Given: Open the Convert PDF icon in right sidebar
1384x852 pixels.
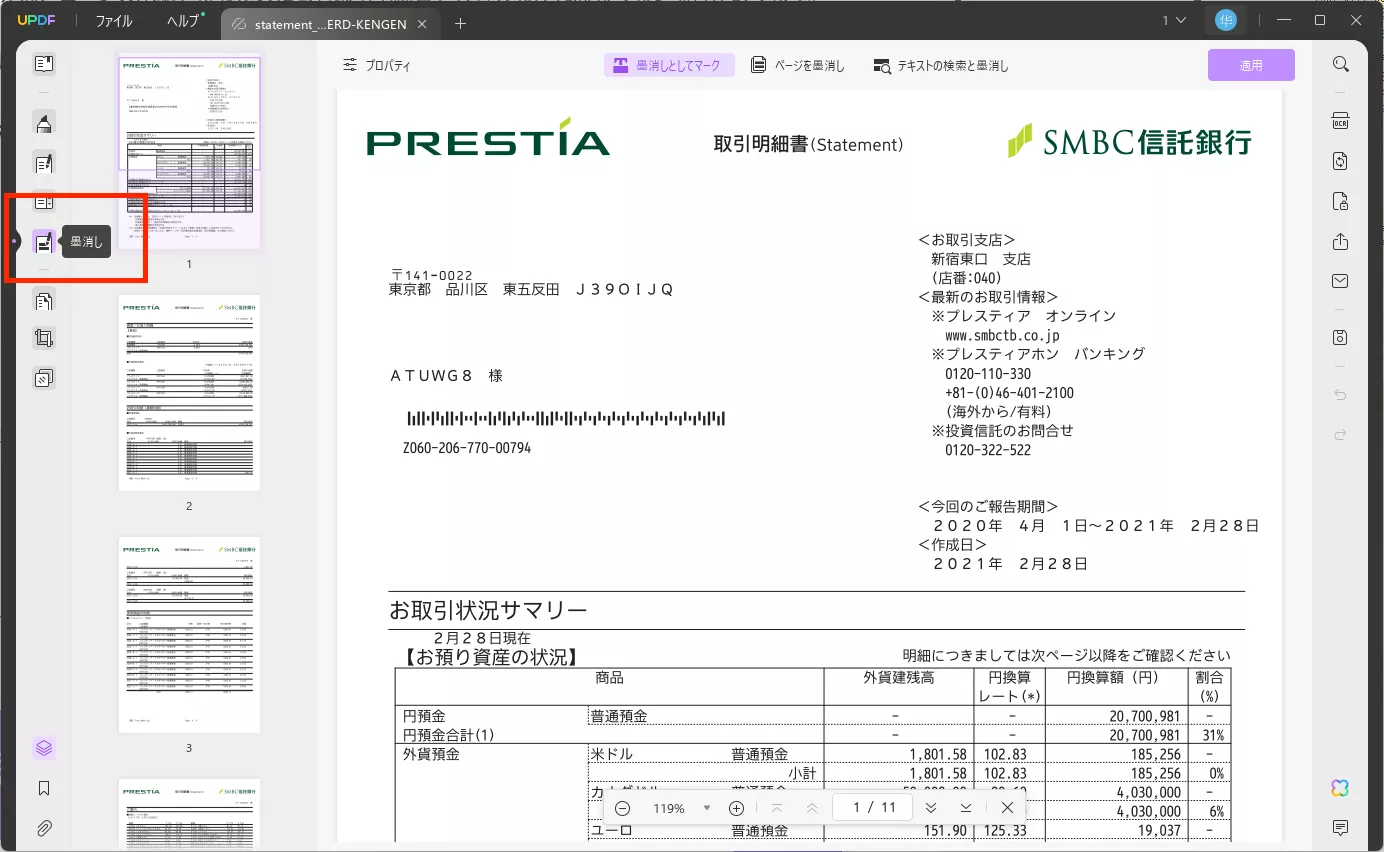Looking at the screenshot, I should (x=1340, y=162).
